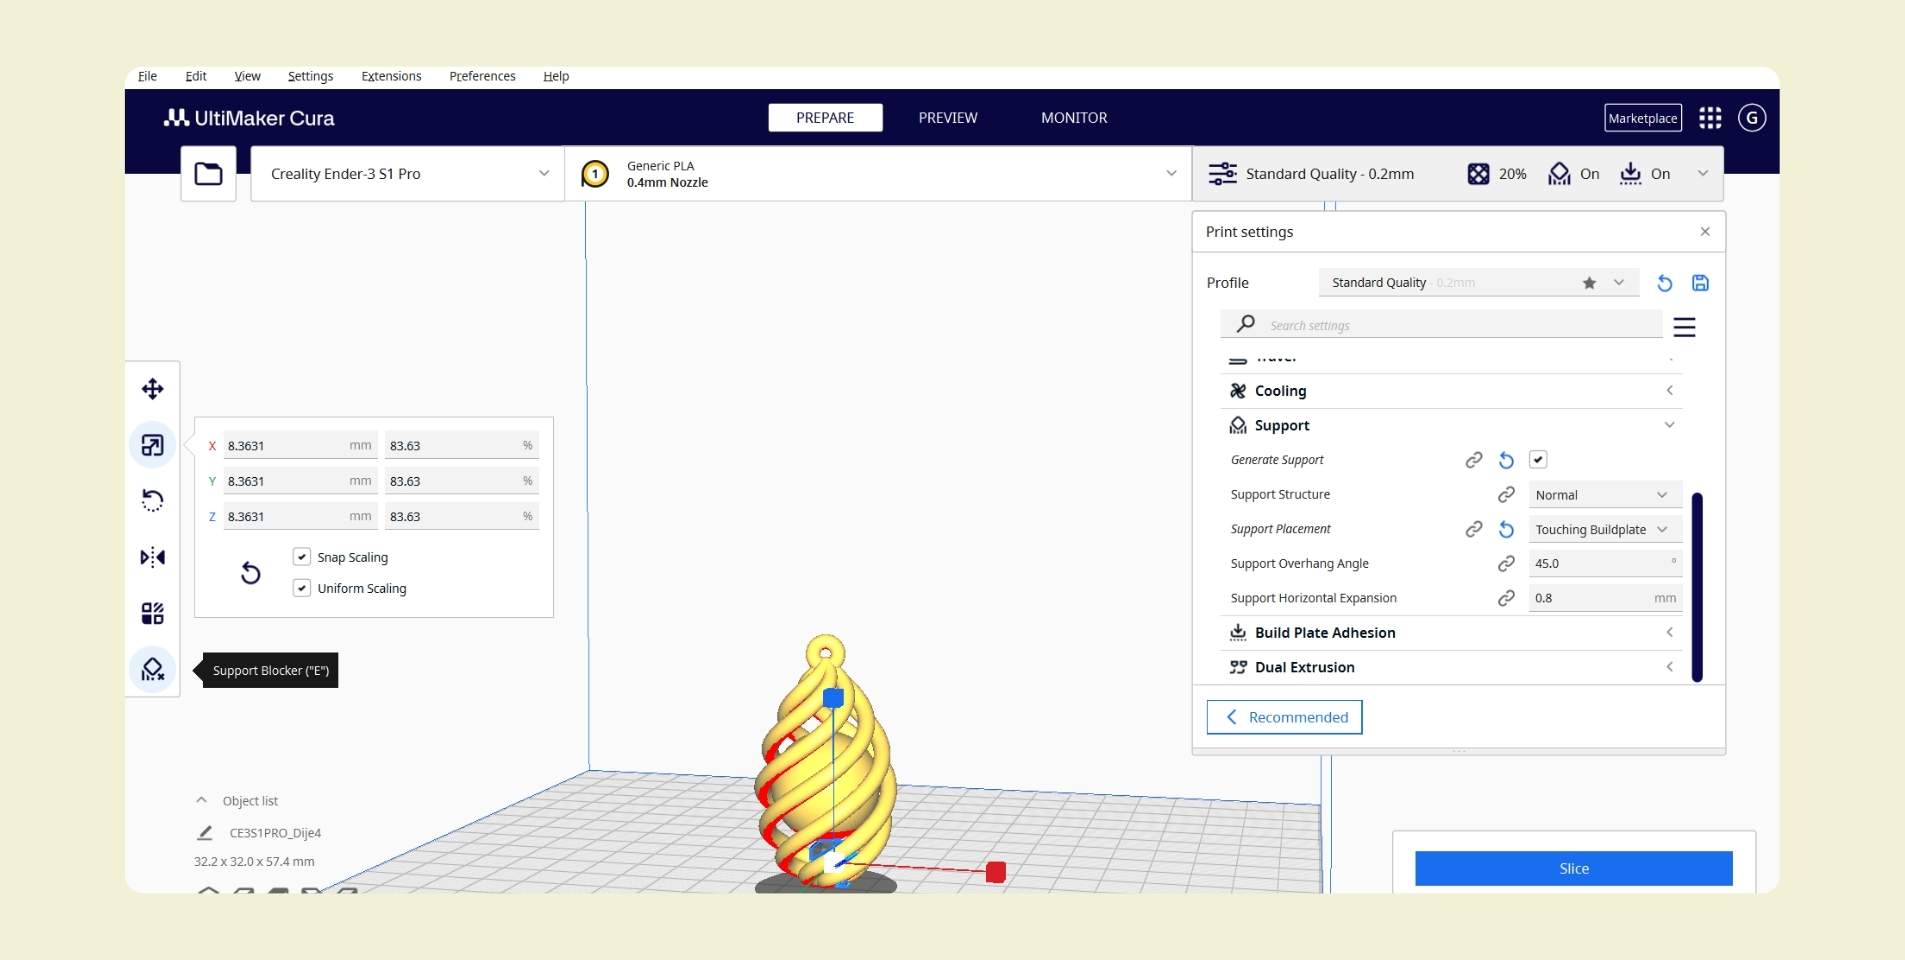Open the Settings menu
Viewport: 1905px width, 960px height.
310,76
